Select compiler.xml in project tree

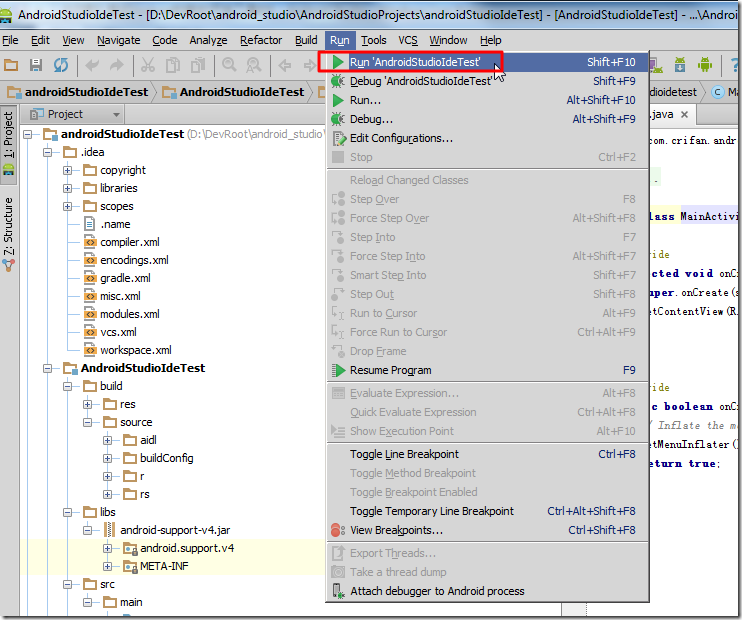(x=130, y=242)
